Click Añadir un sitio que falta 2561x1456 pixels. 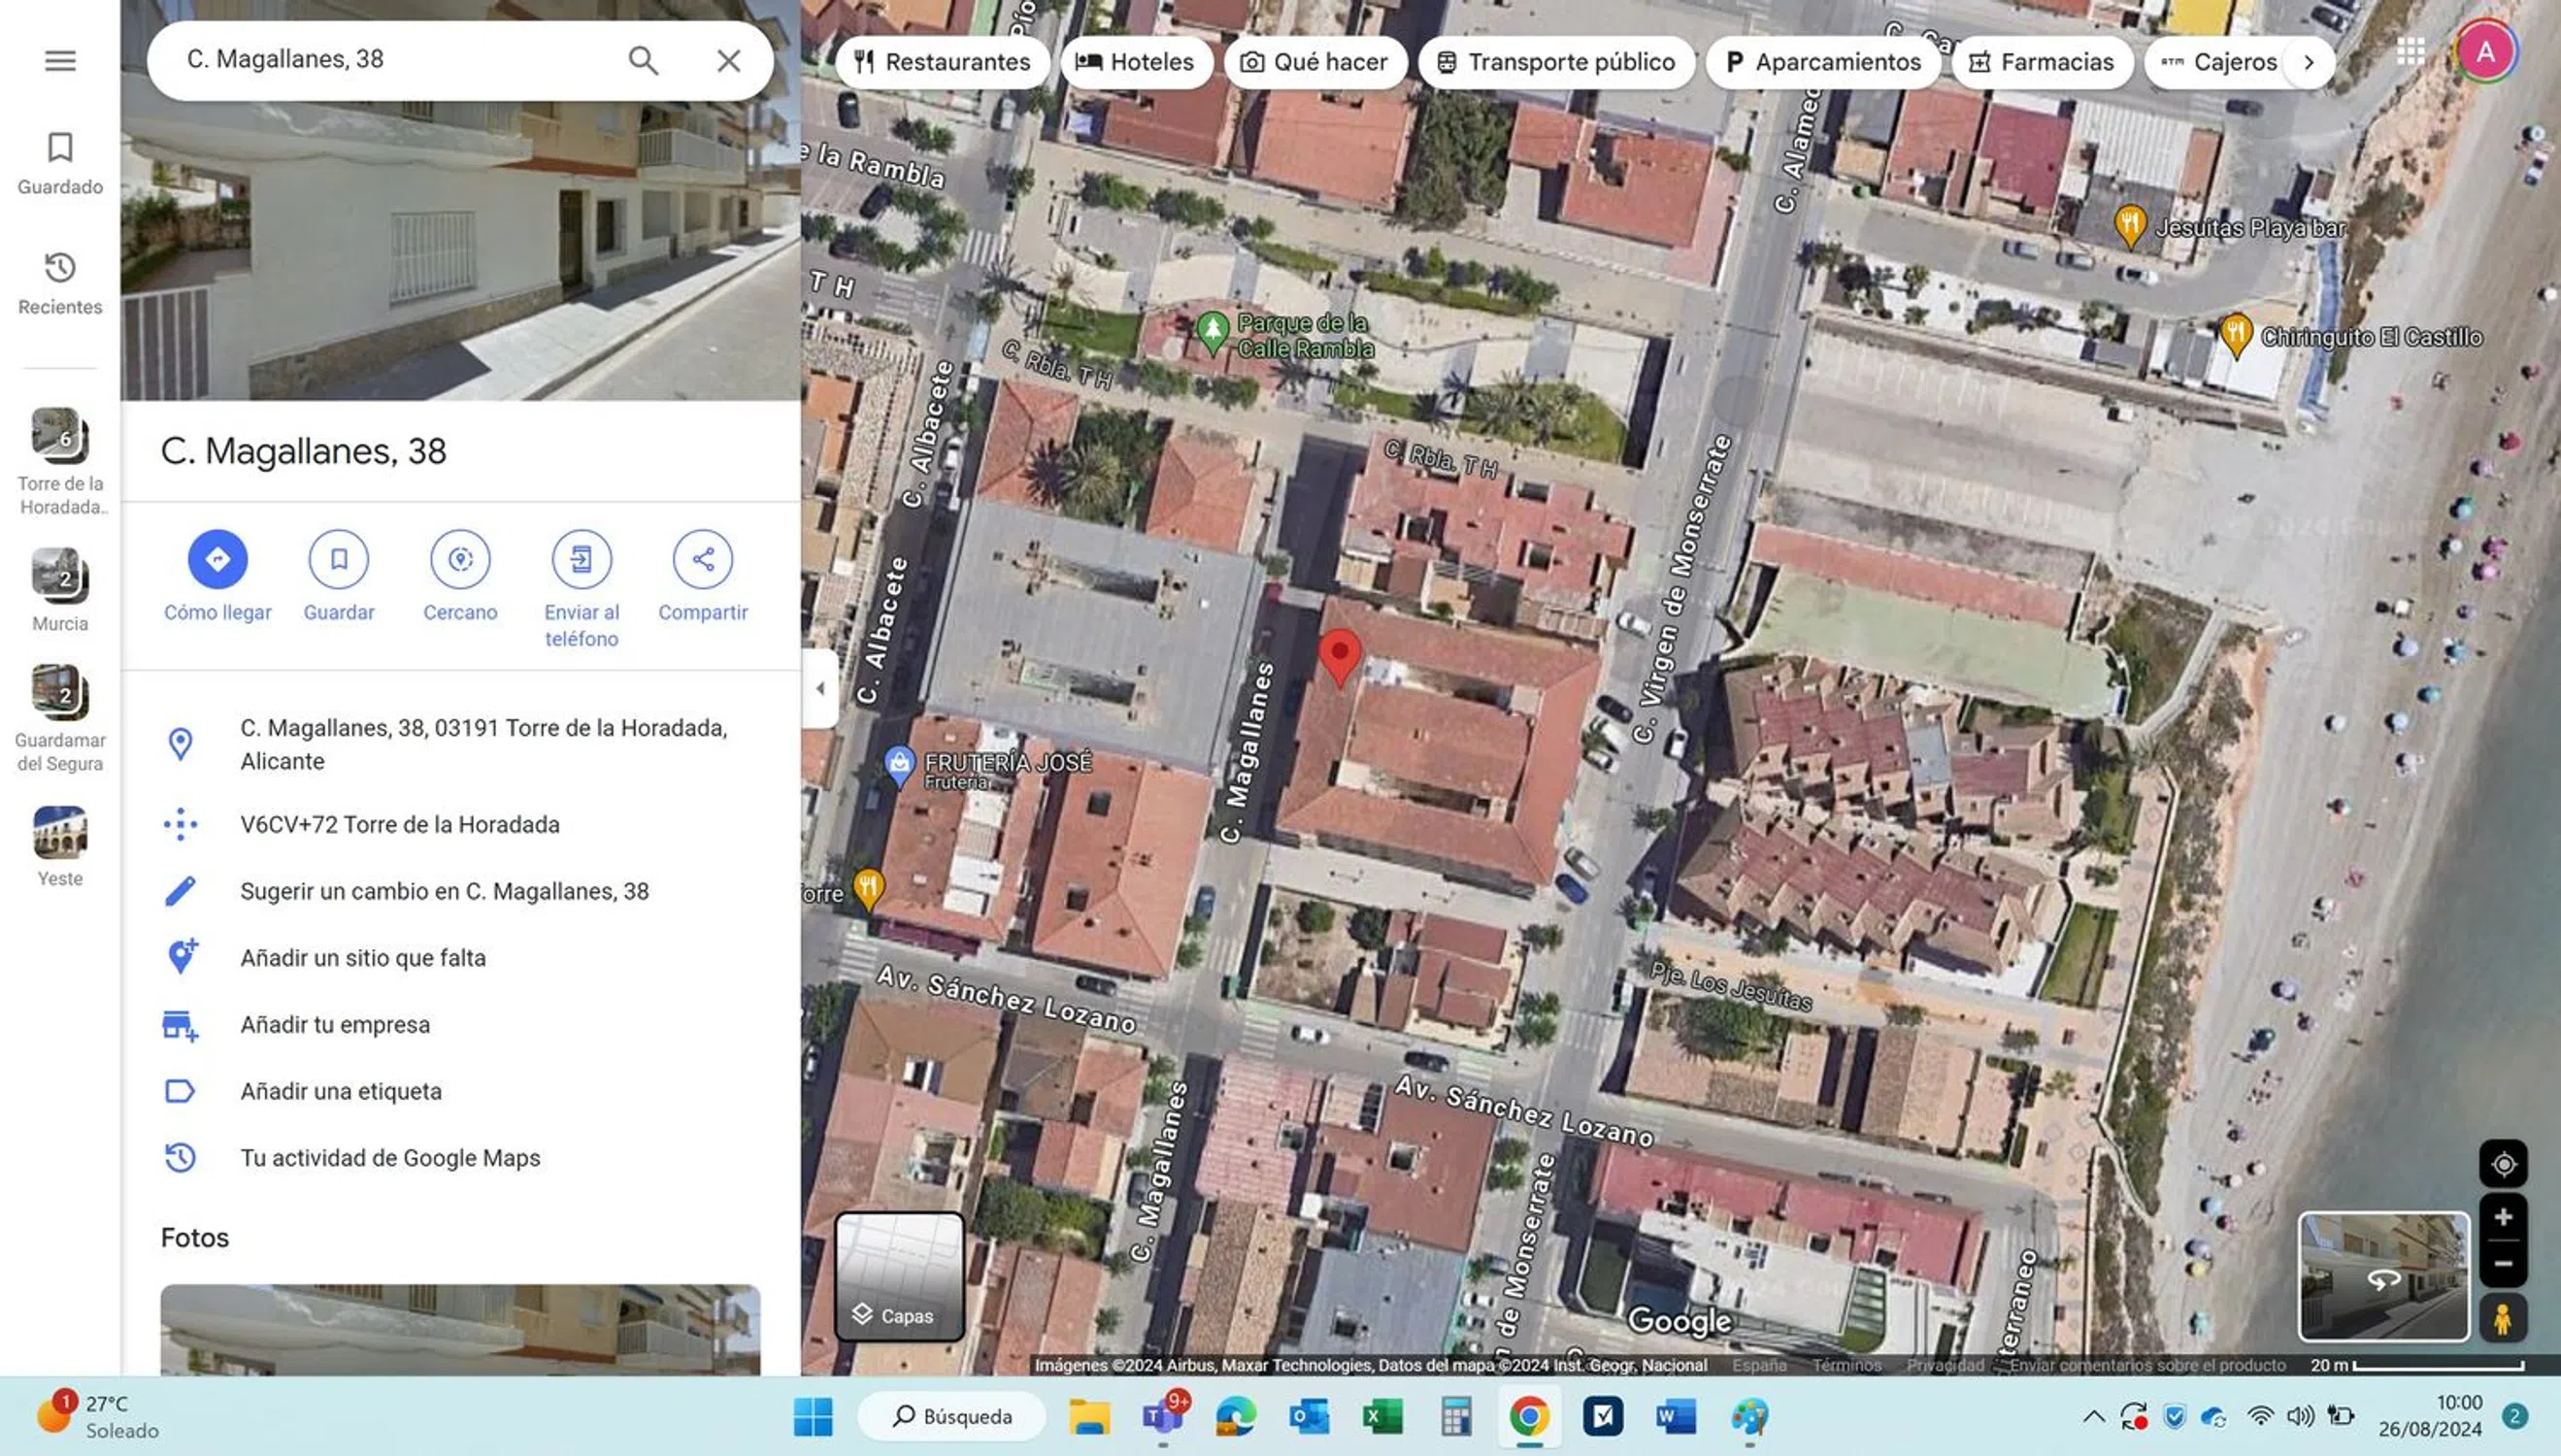click(x=362, y=958)
